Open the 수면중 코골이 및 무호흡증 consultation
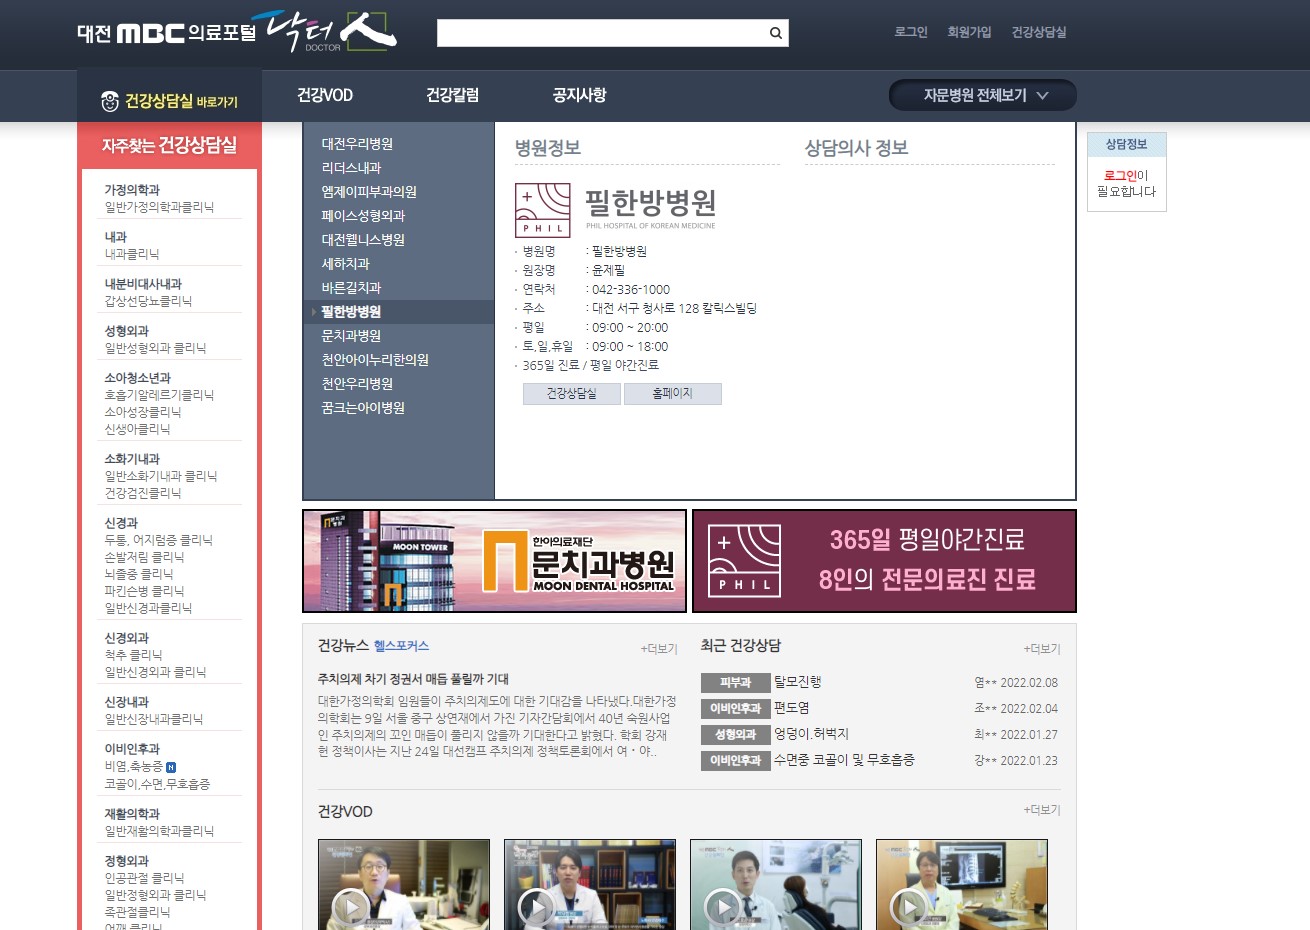This screenshot has height=930, width=1310. (x=844, y=760)
